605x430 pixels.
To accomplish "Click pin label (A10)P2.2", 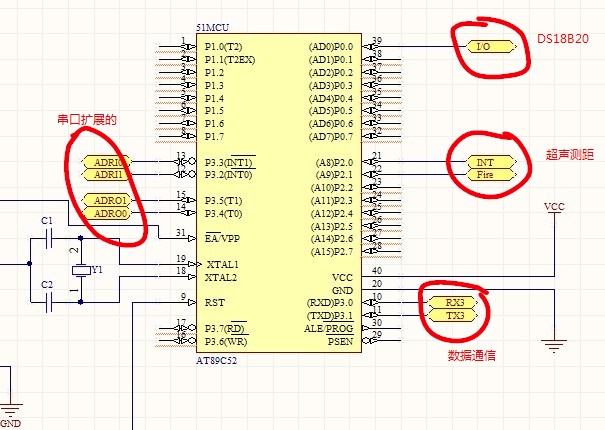I will click(x=332, y=188).
